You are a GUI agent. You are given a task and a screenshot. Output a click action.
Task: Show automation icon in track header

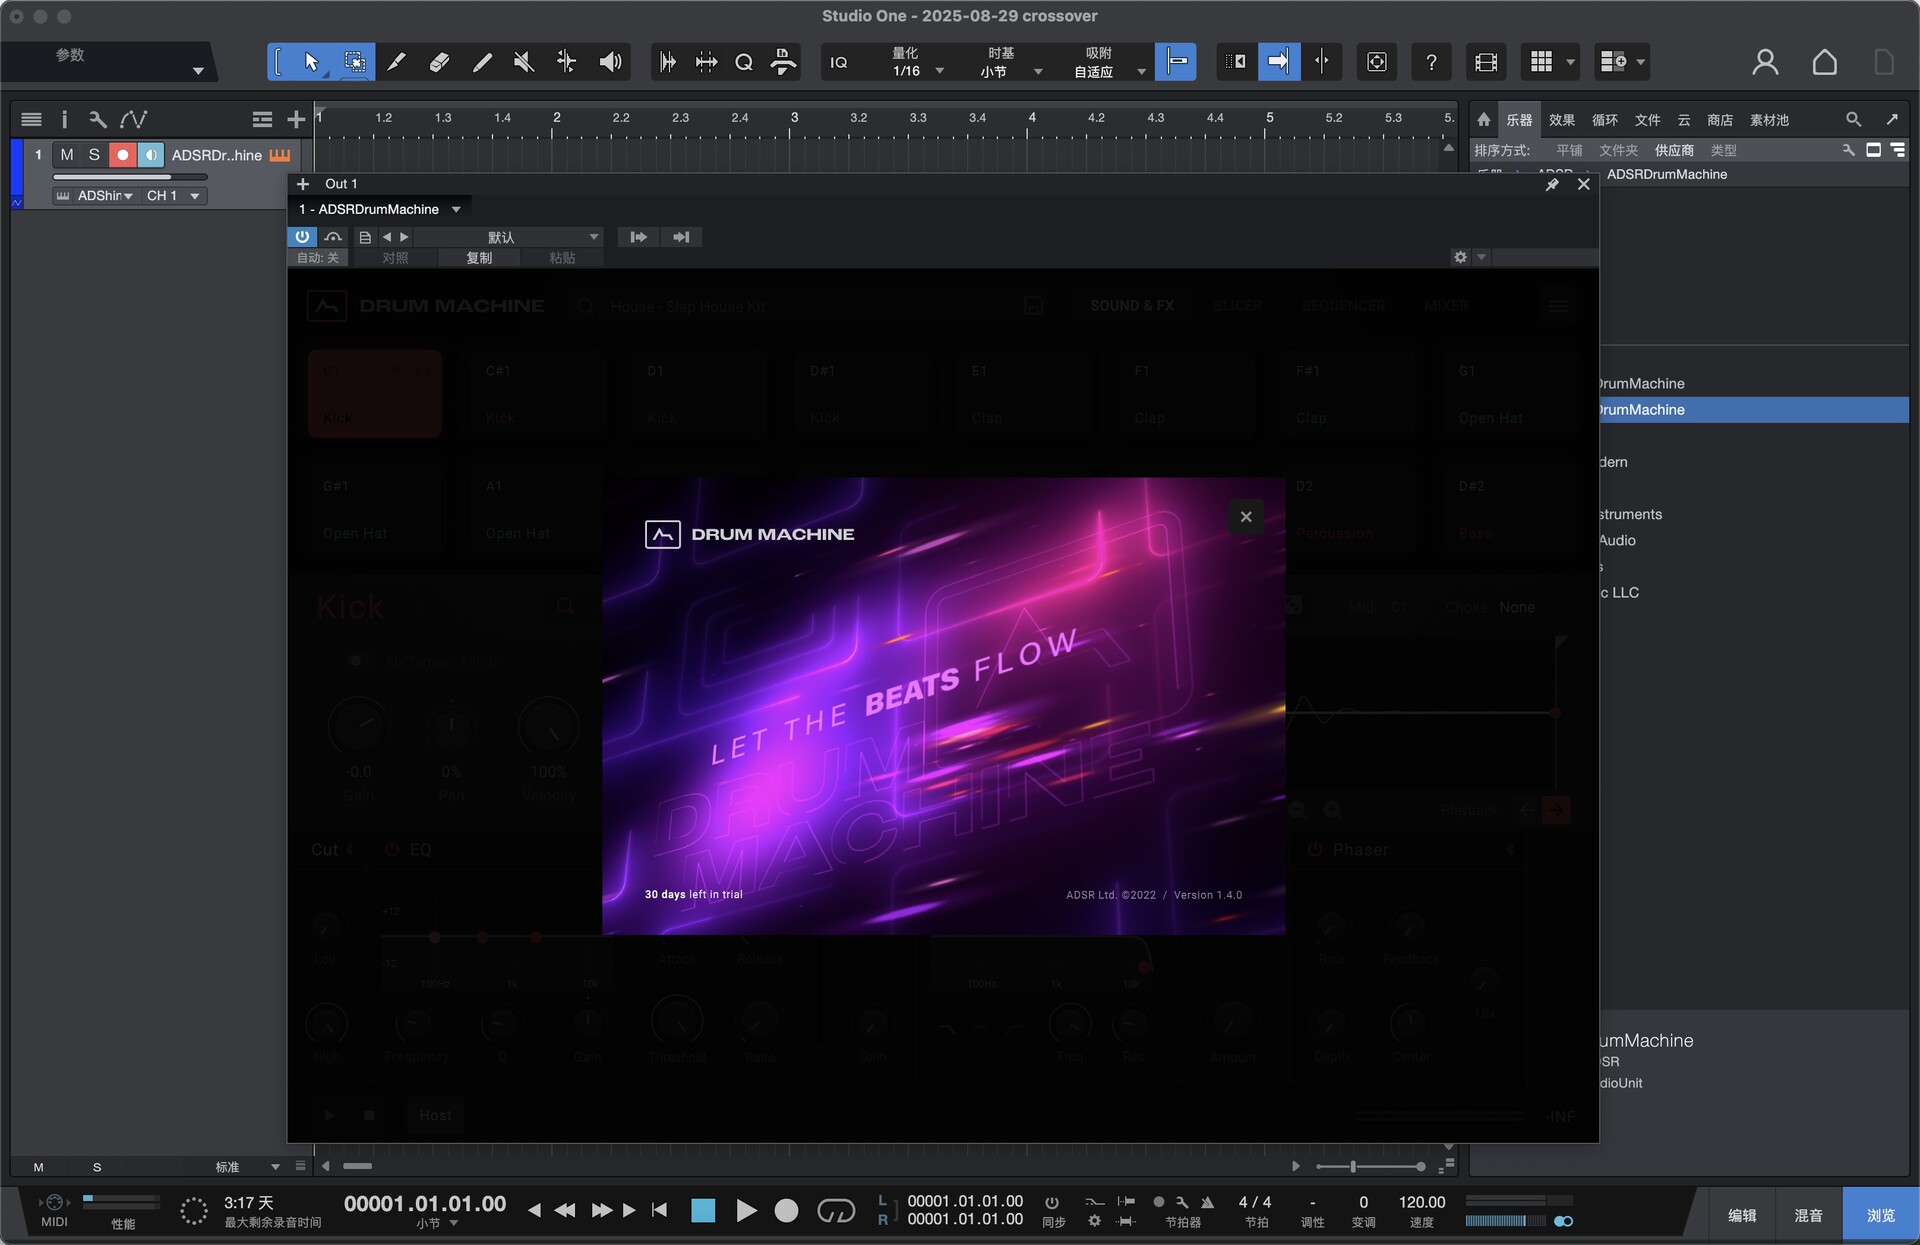pyautogui.click(x=133, y=120)
